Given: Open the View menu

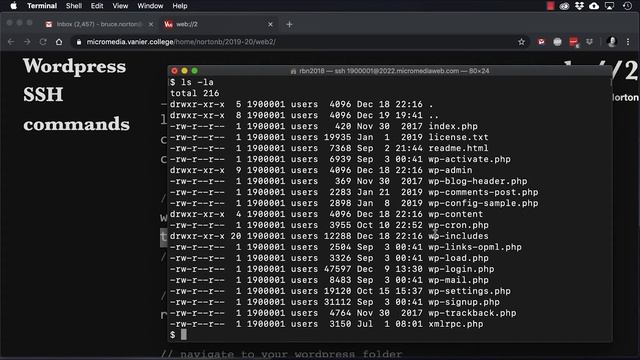Looking at the screenshot, I should tap(120, 6).
